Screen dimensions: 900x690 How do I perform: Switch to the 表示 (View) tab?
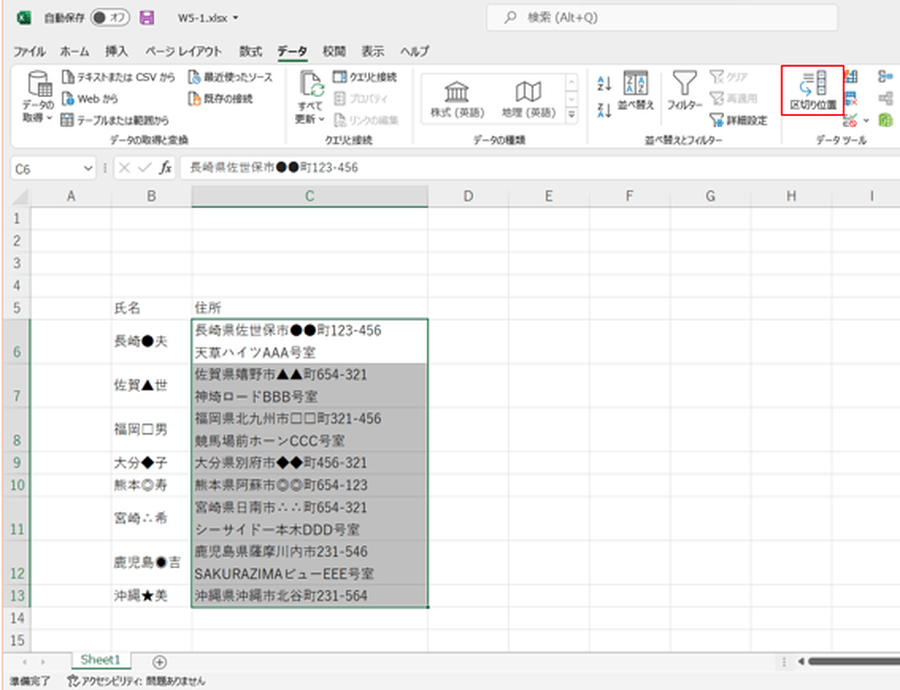373,52
